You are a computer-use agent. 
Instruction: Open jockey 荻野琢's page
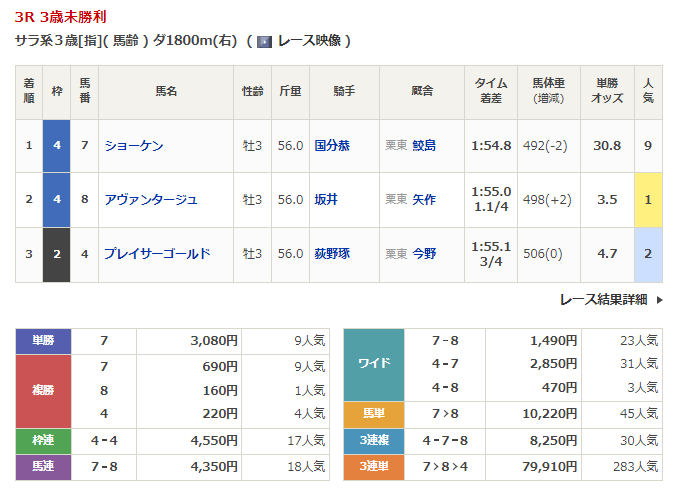pyautogui.click(x=331, y=253)
